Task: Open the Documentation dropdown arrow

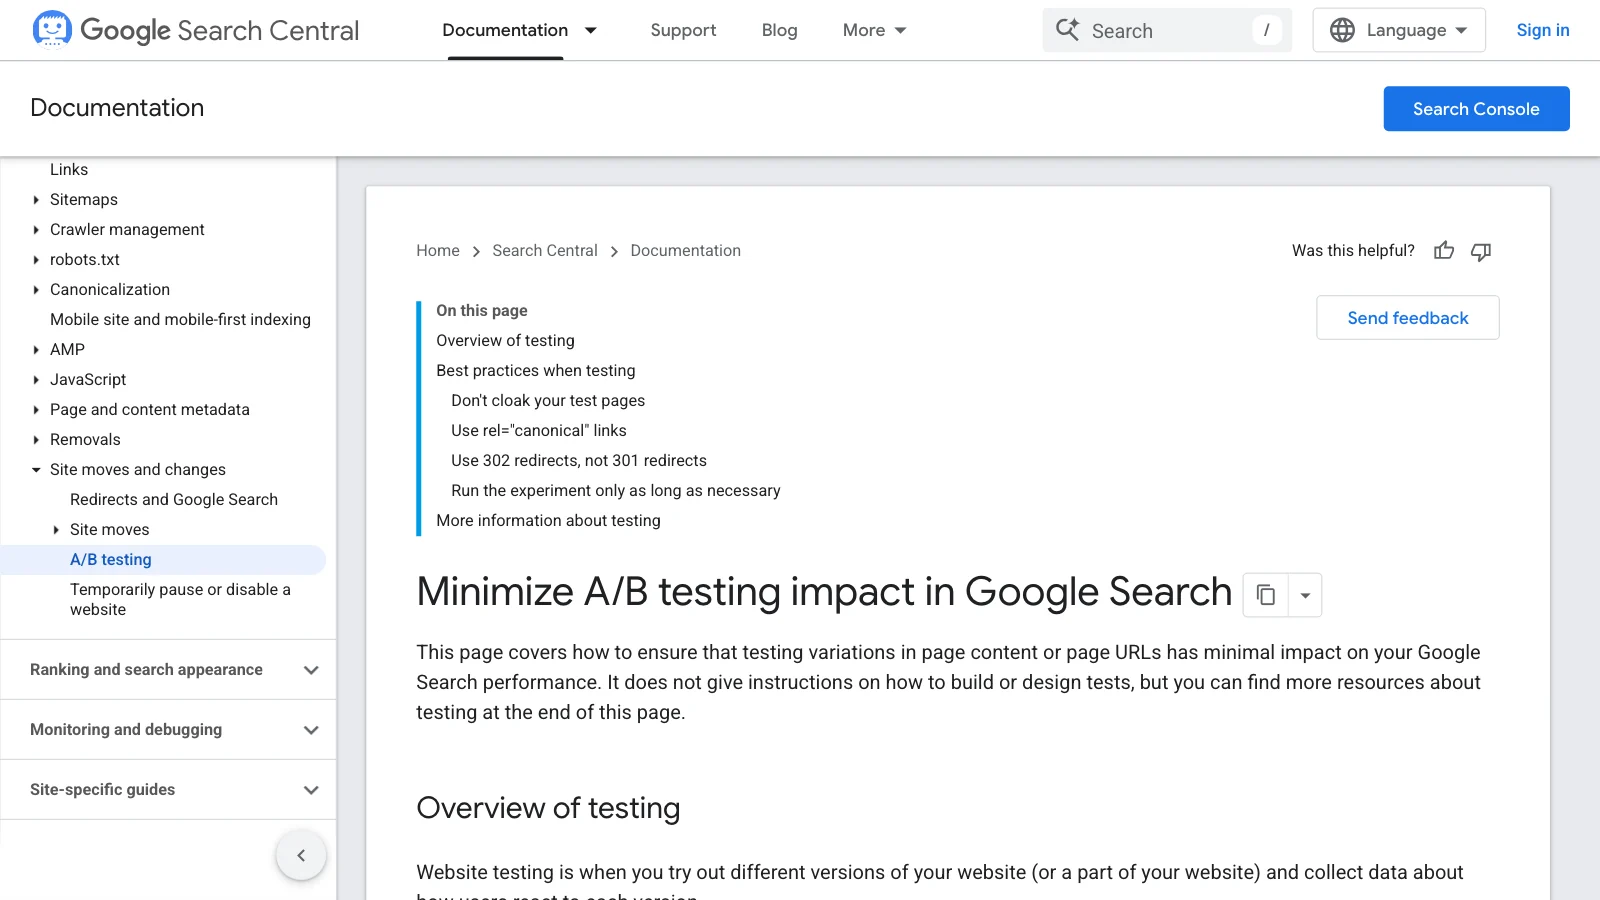Action: (x=591, y=30)
